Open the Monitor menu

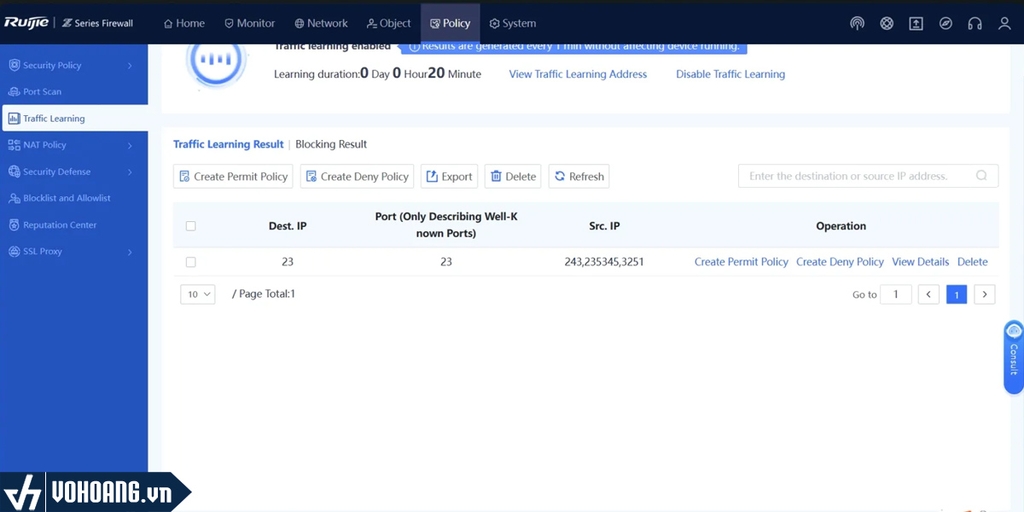tap(249, 23)
